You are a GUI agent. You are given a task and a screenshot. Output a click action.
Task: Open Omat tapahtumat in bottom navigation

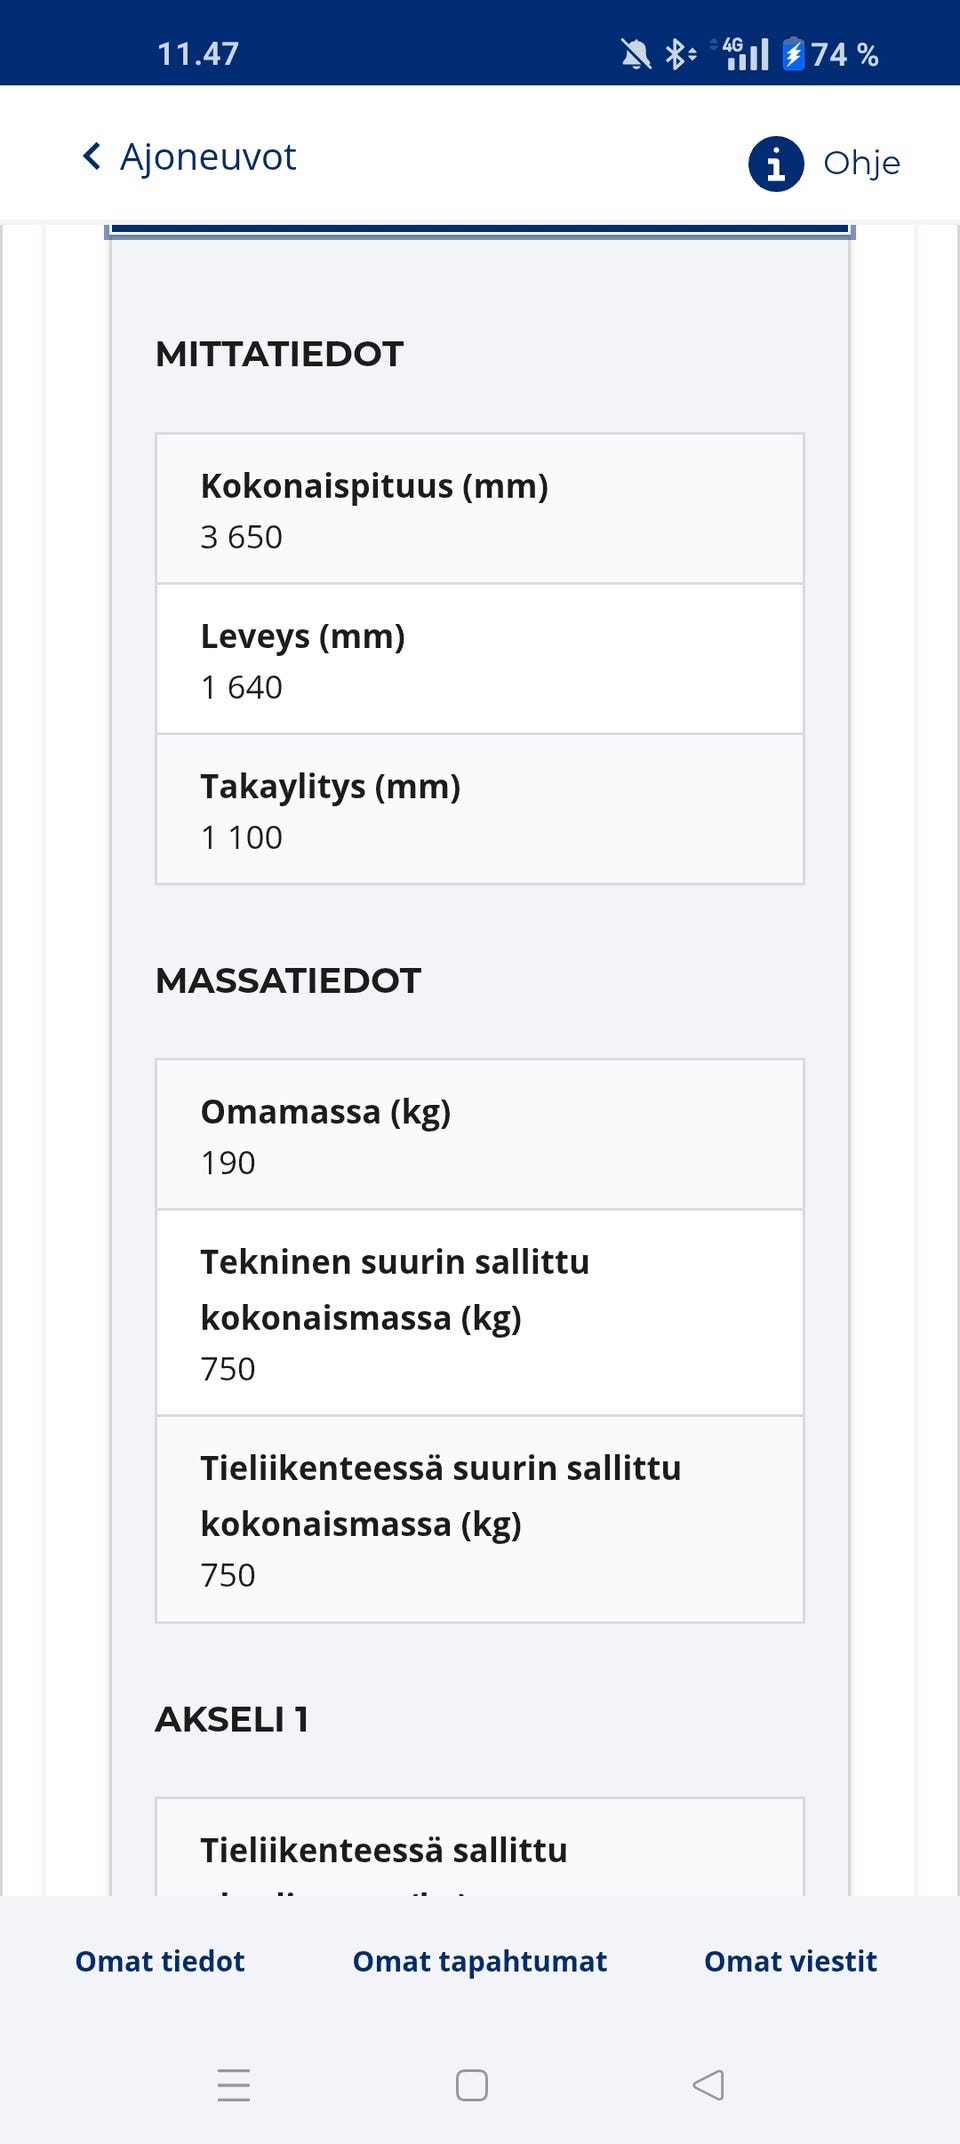pyautogui.click(x=478, y=1961)
